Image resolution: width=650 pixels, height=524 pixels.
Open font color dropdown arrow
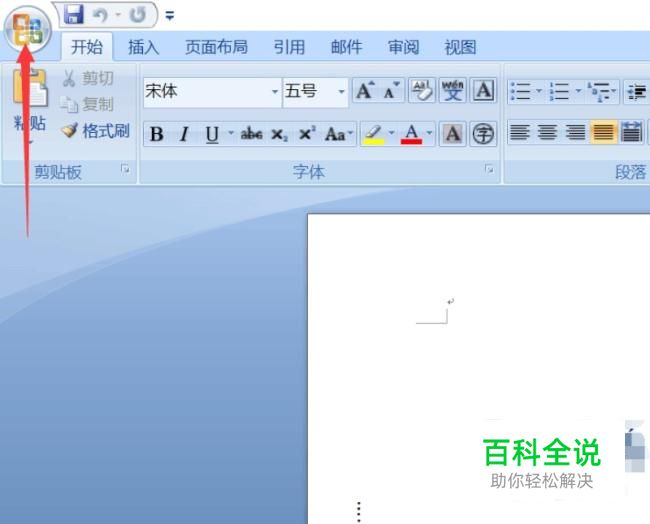[x=429, y=133]
